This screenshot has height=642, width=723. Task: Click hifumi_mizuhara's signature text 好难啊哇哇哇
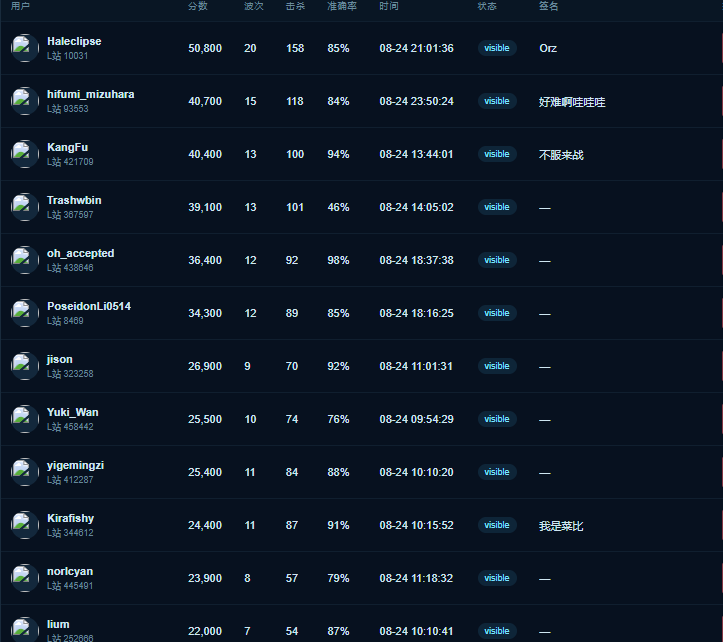click(572, 102)
